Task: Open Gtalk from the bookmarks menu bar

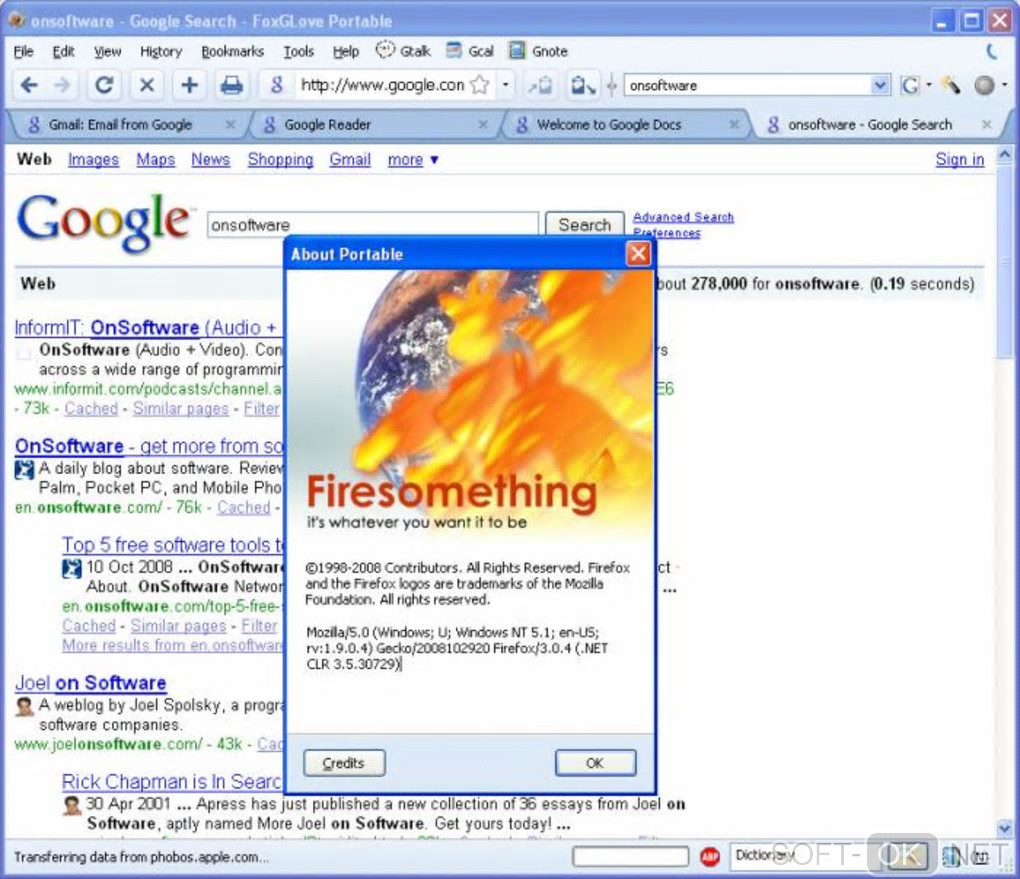Action: (403, 51)
